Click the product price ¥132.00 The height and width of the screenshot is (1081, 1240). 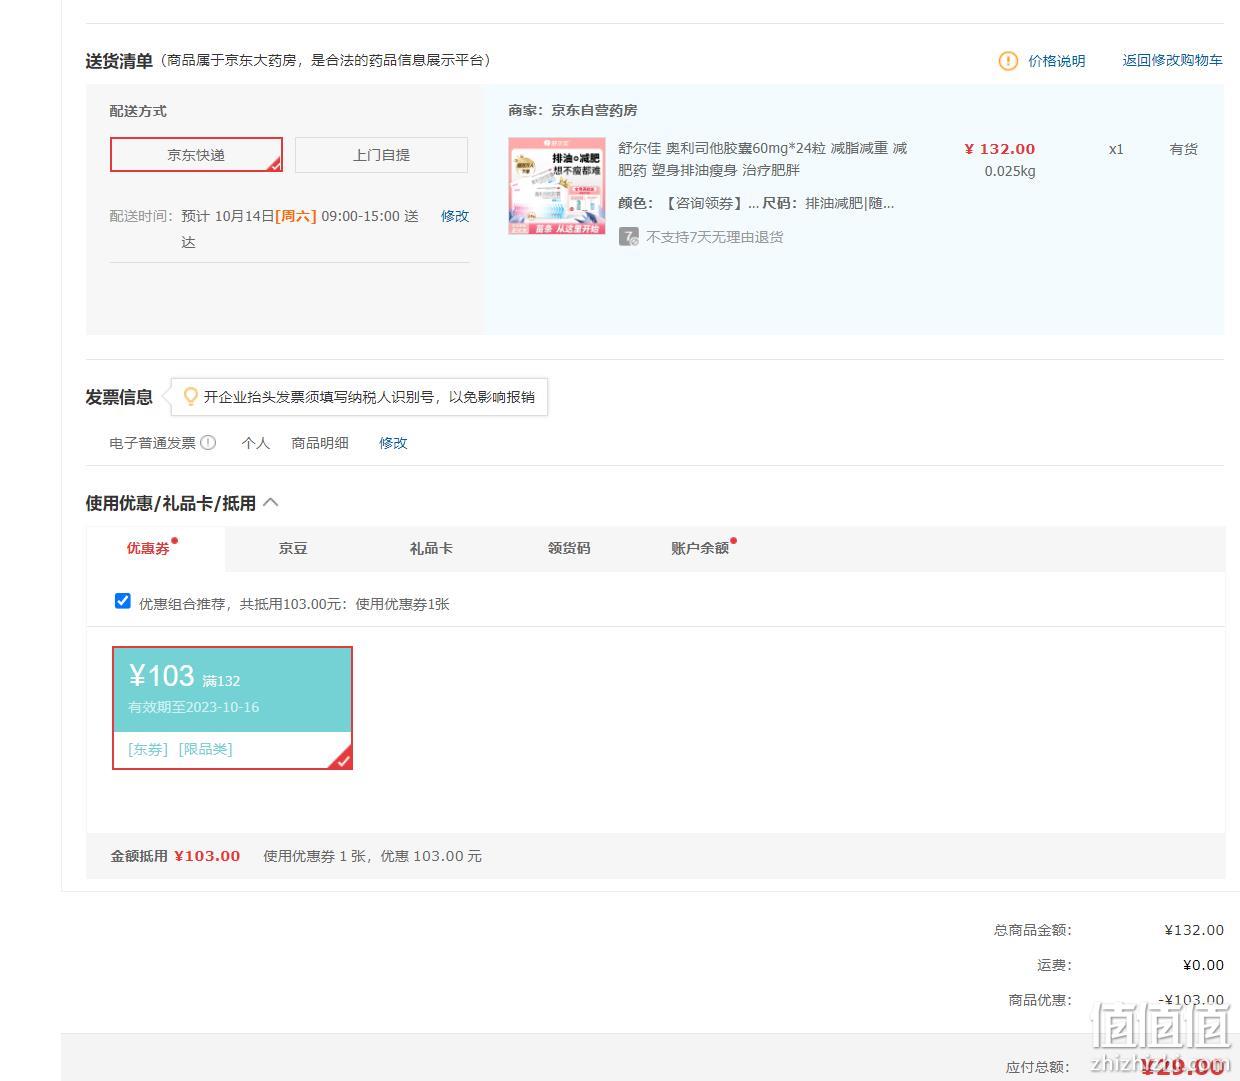click(x=999, y=149)
